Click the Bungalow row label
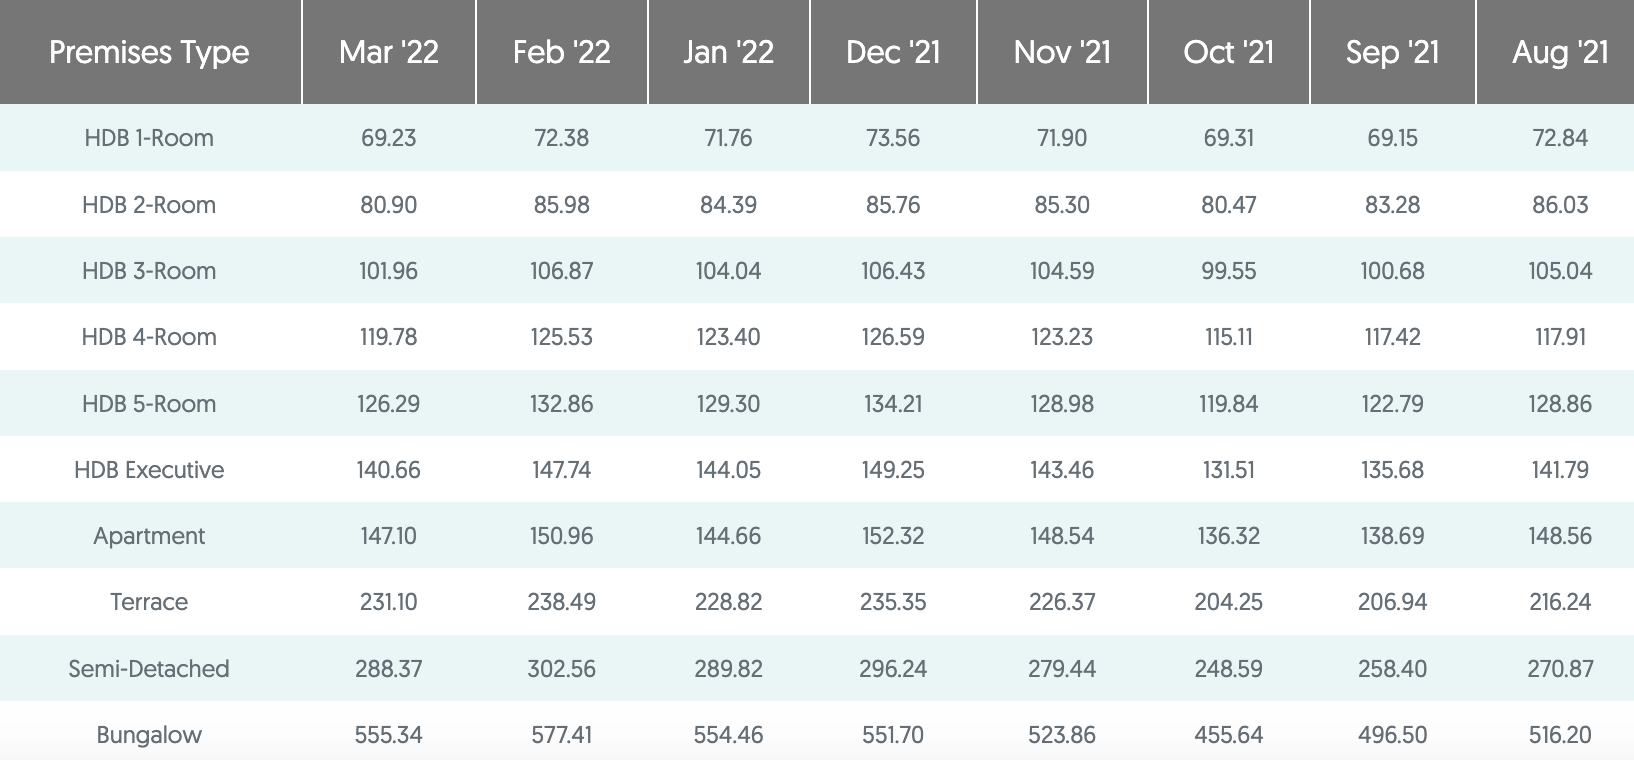 coord(149,735)
